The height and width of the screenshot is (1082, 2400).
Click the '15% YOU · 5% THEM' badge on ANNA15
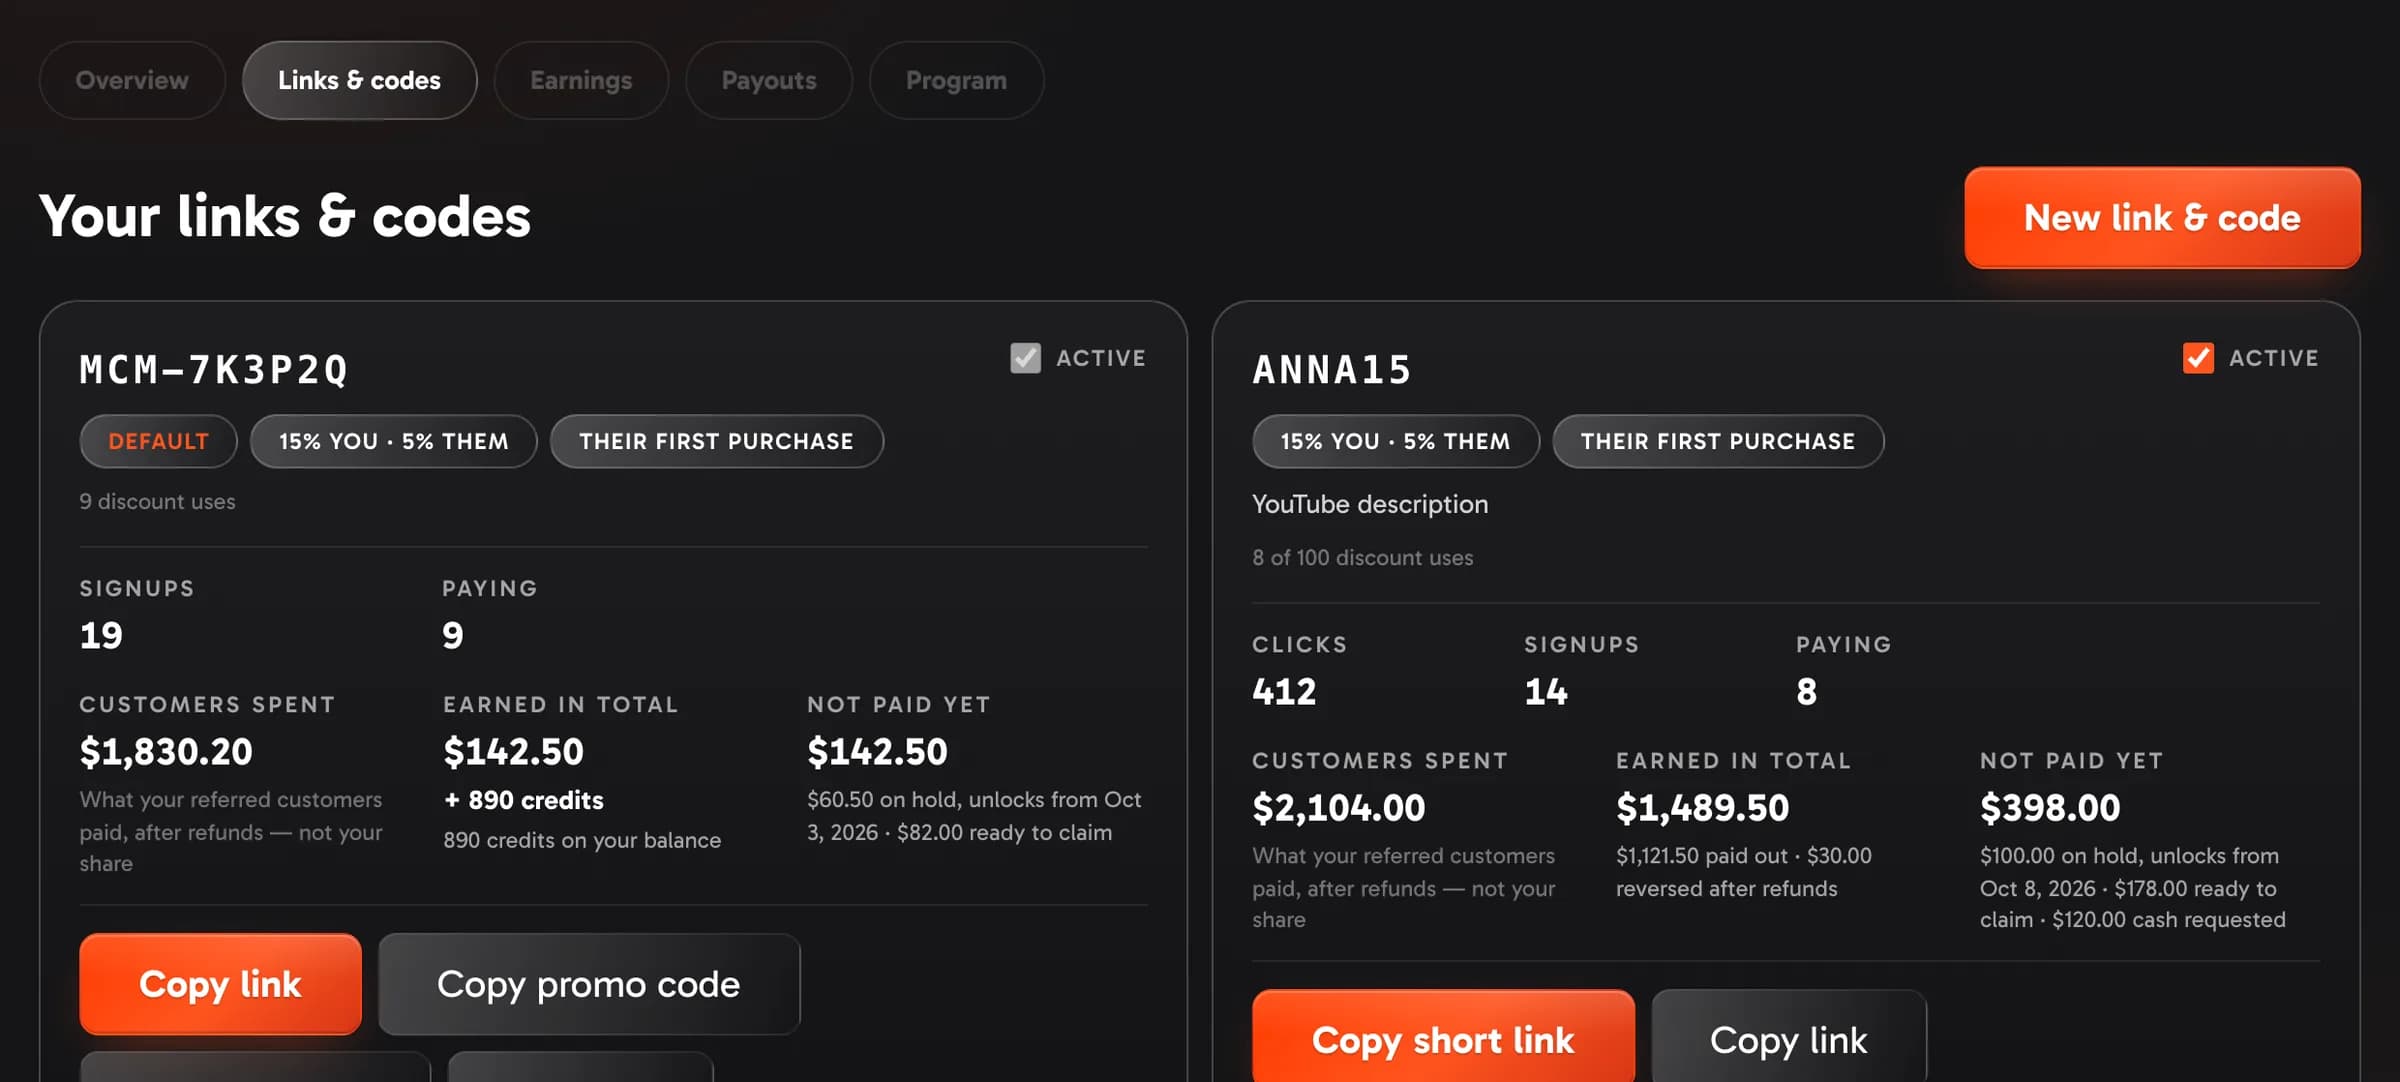[x=1396, y=441]
